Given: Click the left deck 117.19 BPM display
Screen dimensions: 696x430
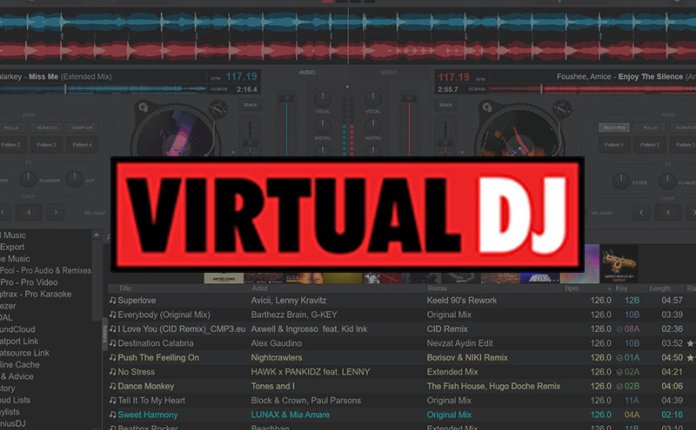Looking at the screenshot, I should [x=241, y=77].
